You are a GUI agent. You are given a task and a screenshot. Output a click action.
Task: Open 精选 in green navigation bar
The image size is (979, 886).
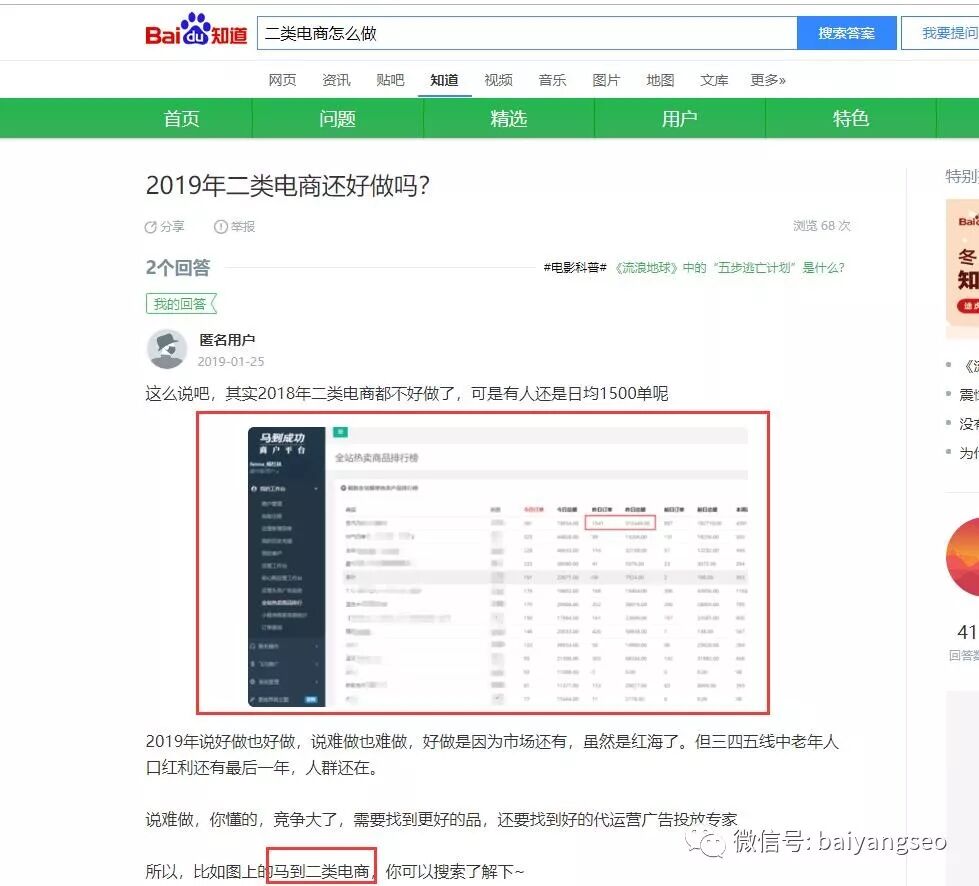click(509, 118)
